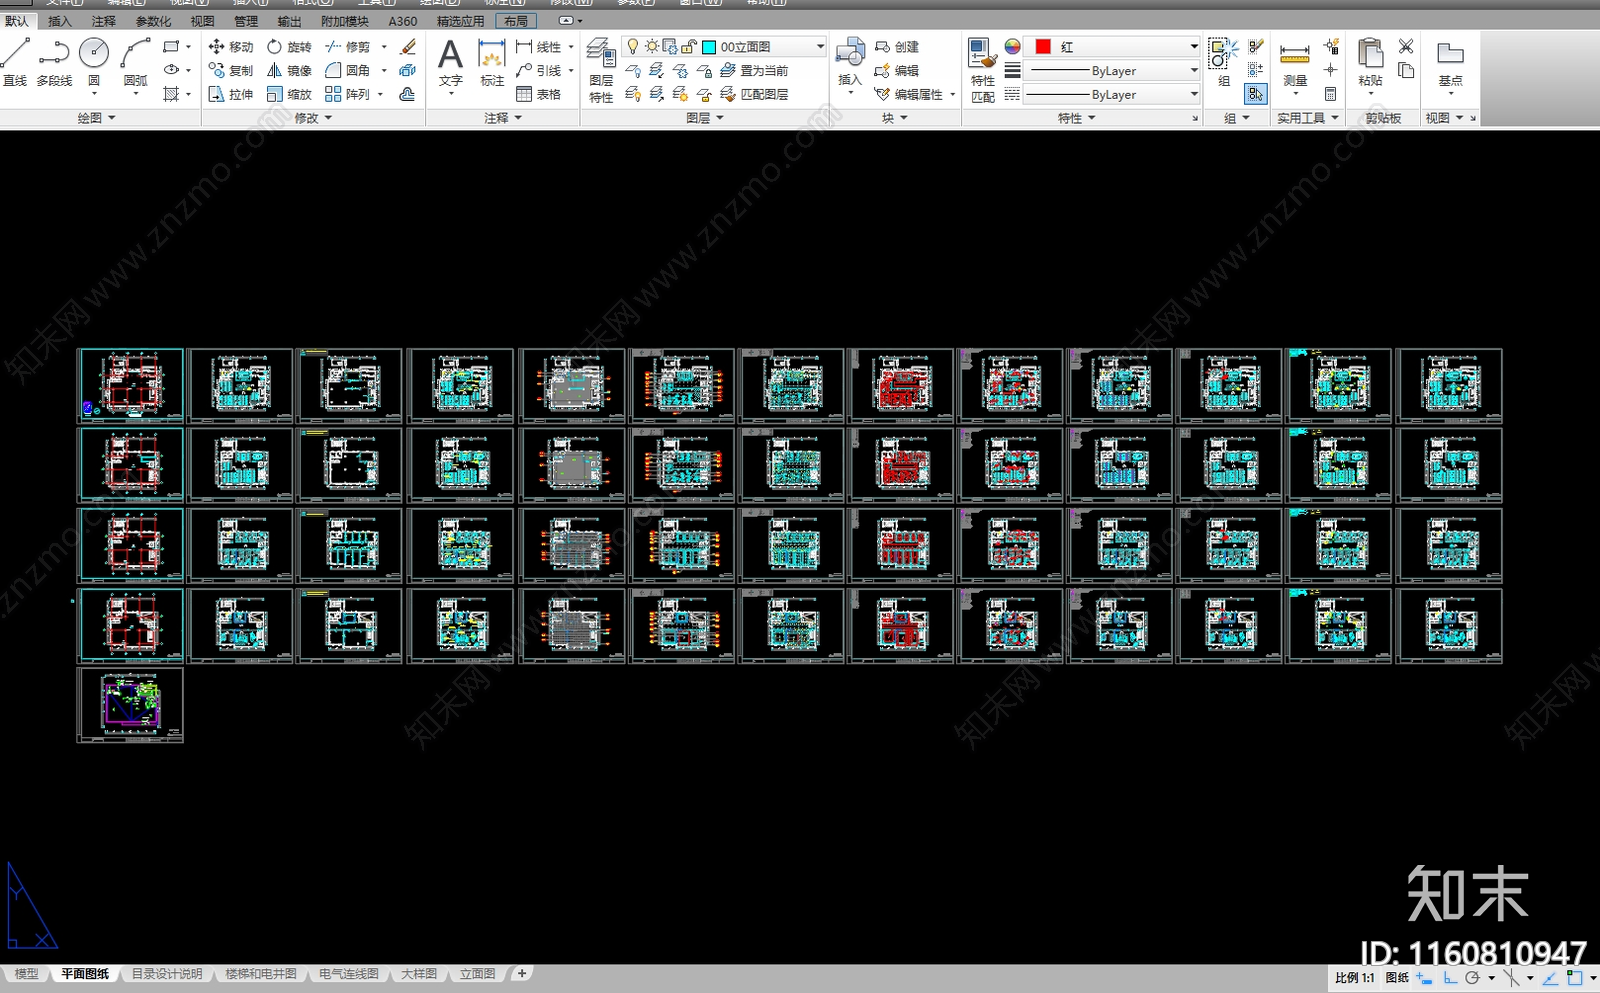Toggle the layer lock padlock icon
Image resolution: width=1600 pixels, height=993 pixels.
(688, 47)
